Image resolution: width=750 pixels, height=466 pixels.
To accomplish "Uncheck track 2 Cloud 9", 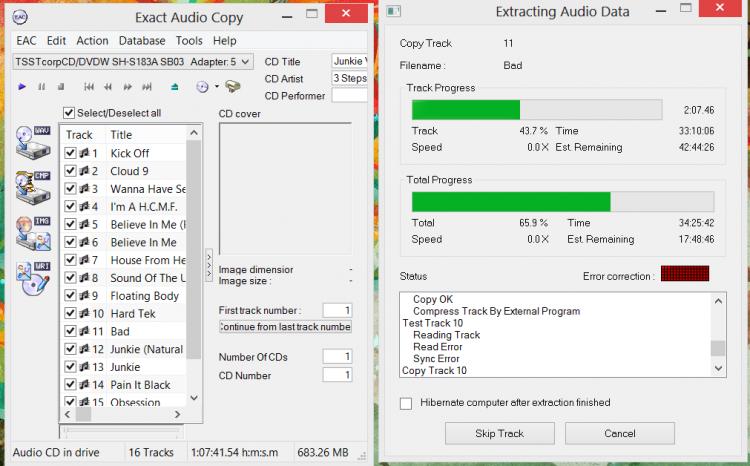I will click(70, 171).
